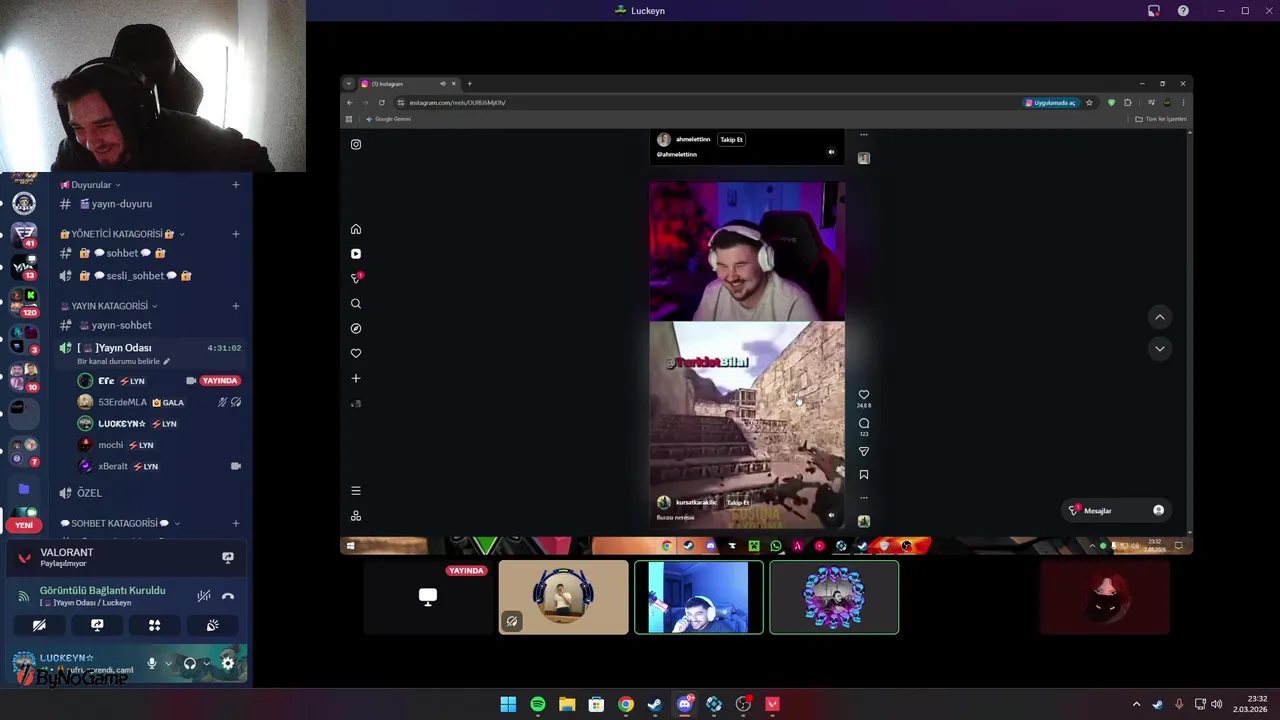Click Instagram notifications heart in sidebar
Screen dimensions: 1280x720
tap(356, 353)
